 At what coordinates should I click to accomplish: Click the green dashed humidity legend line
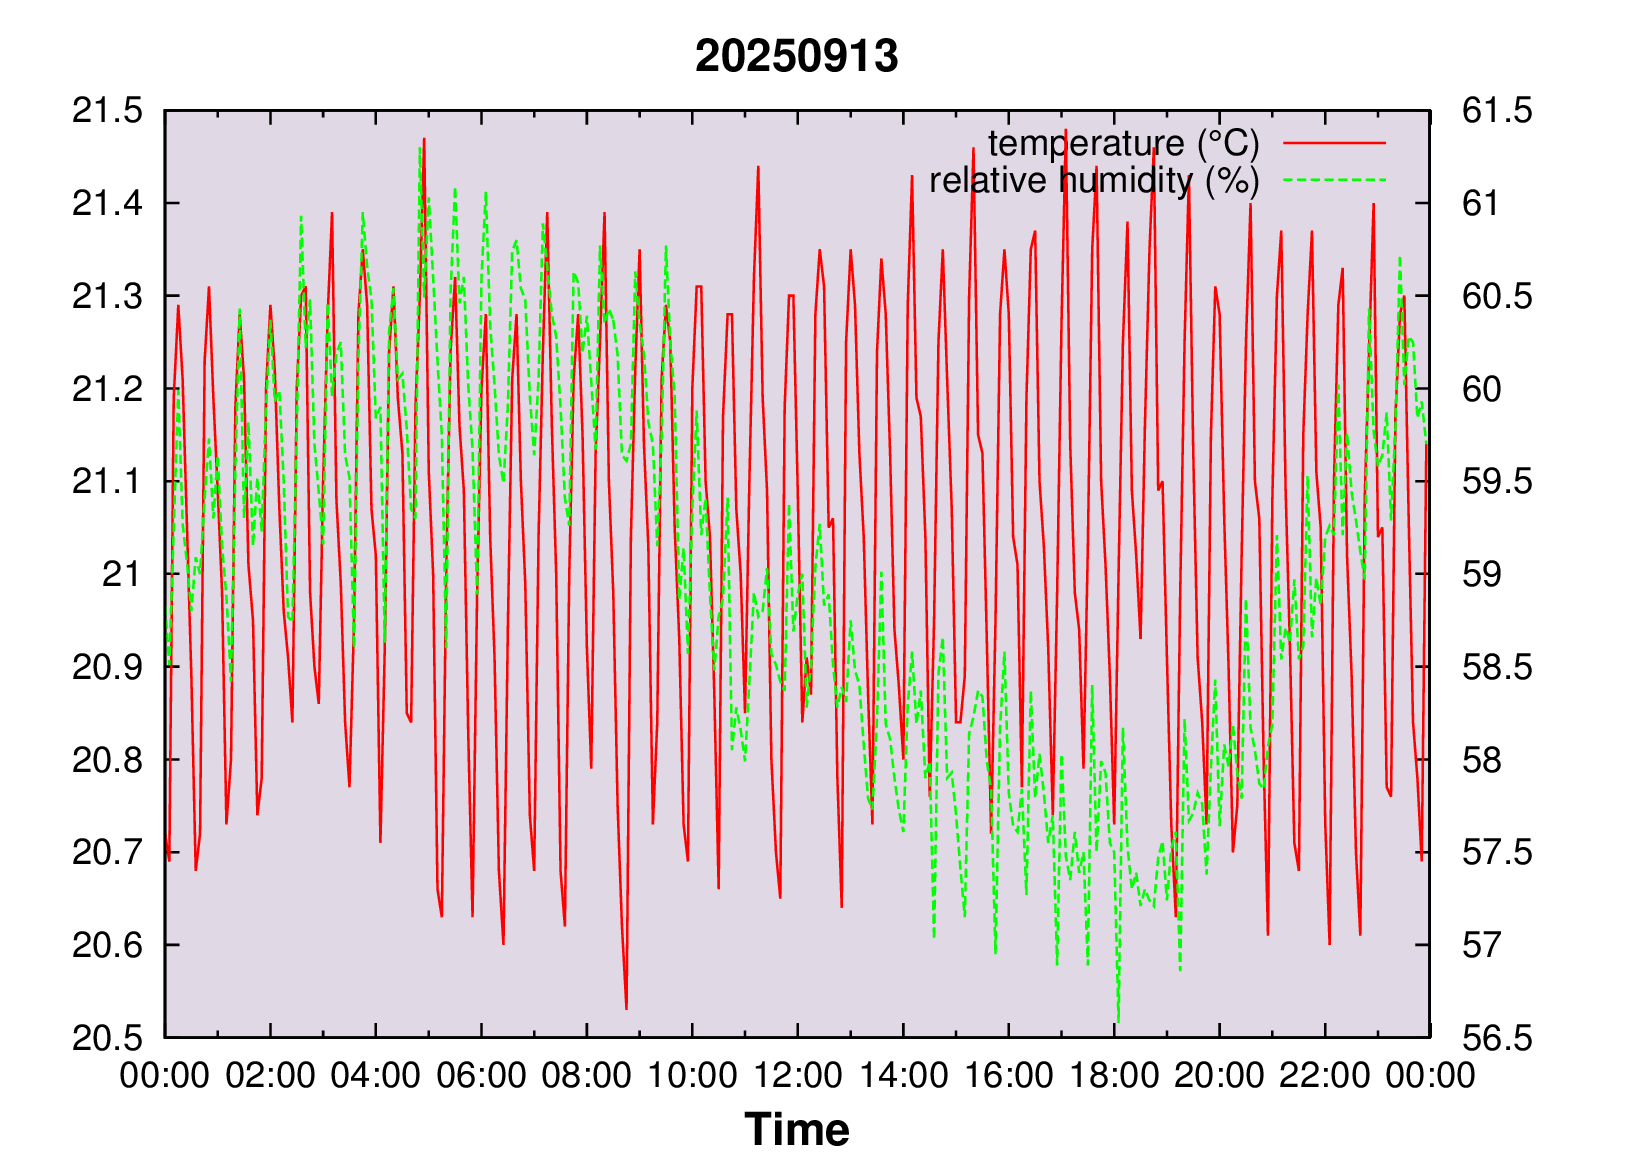tap(1334, 181)
